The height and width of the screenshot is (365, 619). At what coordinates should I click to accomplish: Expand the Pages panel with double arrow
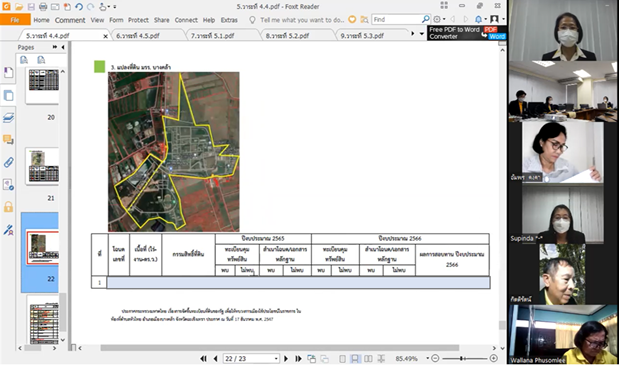tap(55, 47)
